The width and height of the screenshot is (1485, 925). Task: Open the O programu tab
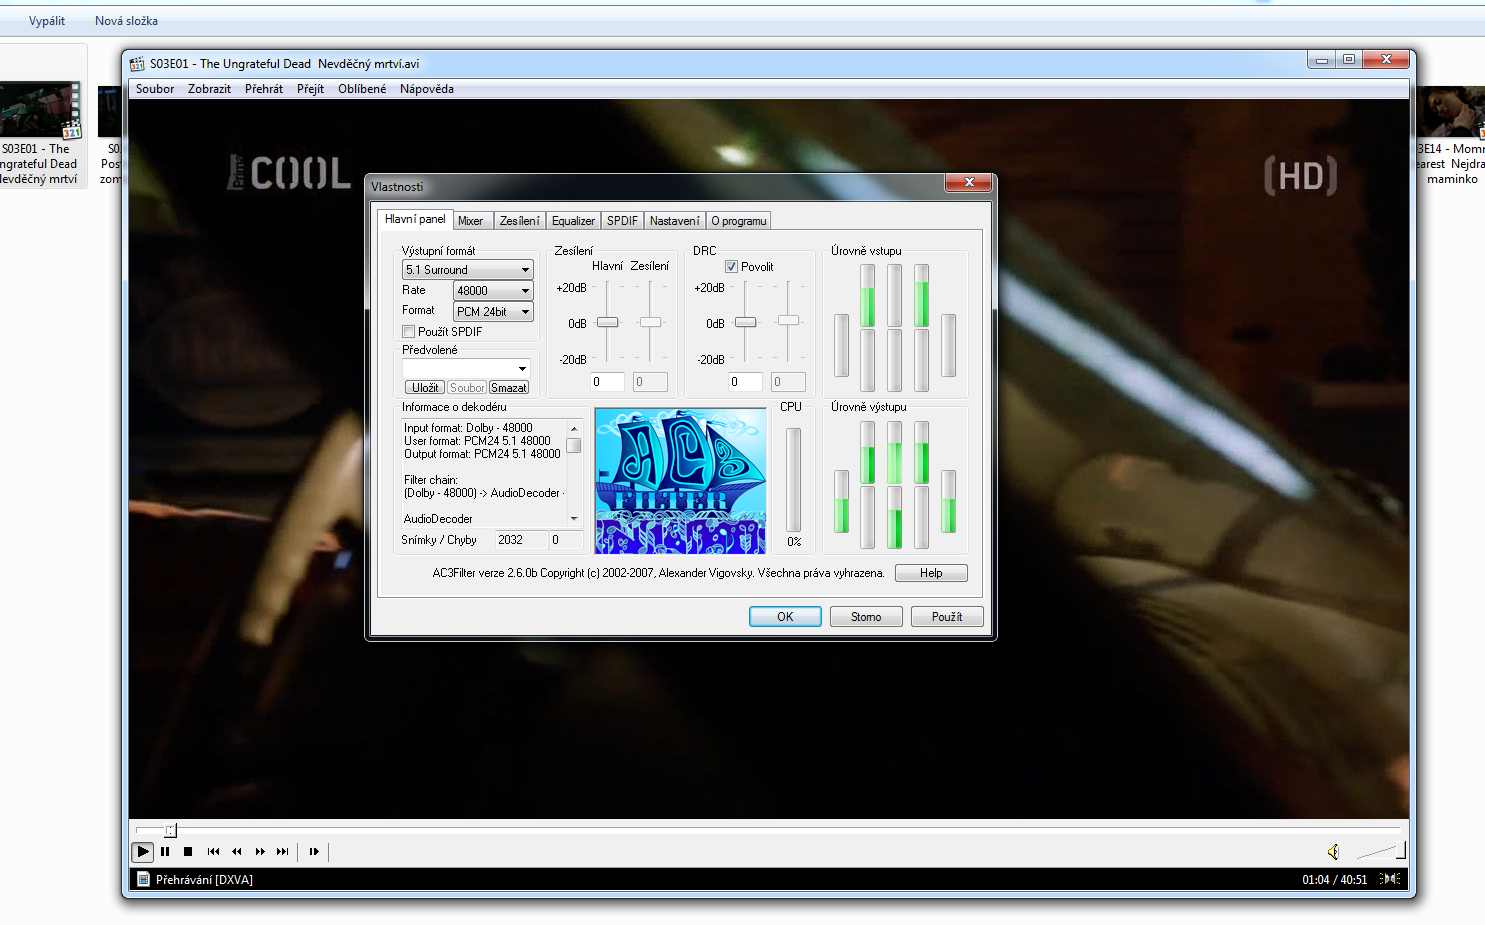[739, 221]
